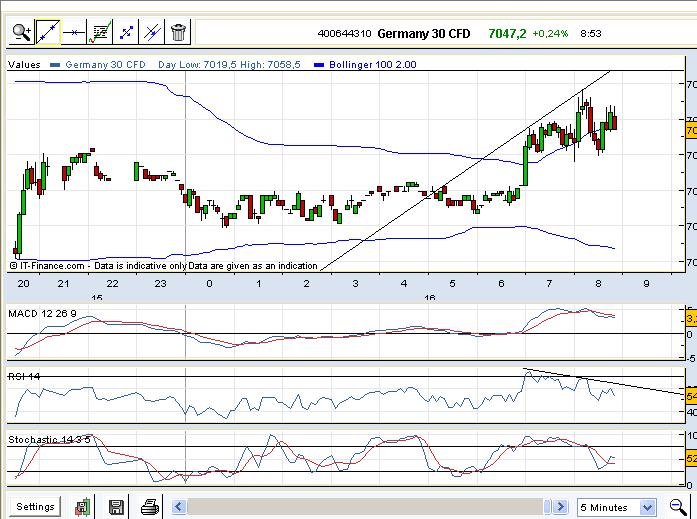Click the 7047,2 price value
697x519 pixels.
click(507, 34)
